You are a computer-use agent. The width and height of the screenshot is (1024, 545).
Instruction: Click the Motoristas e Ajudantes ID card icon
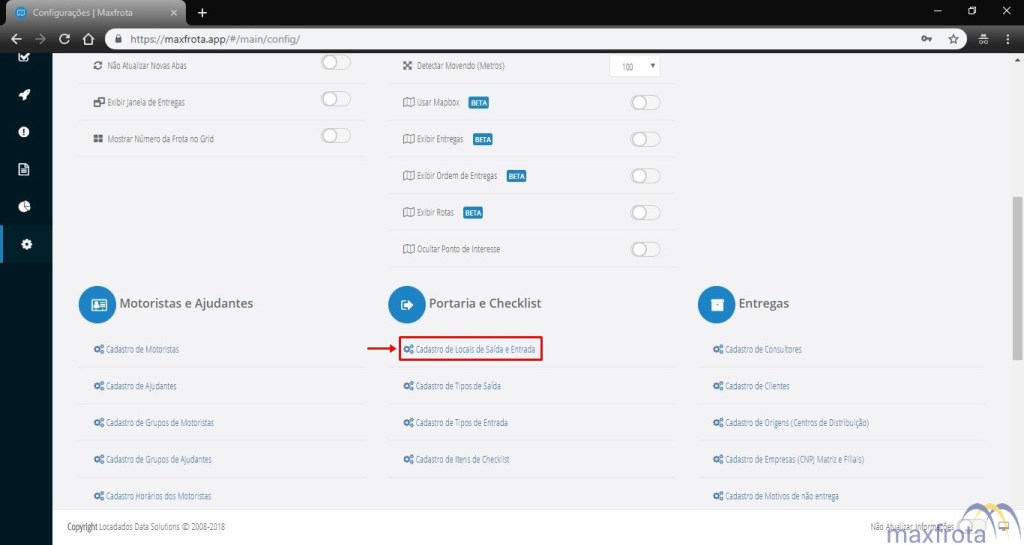click(x=98, y=304)
